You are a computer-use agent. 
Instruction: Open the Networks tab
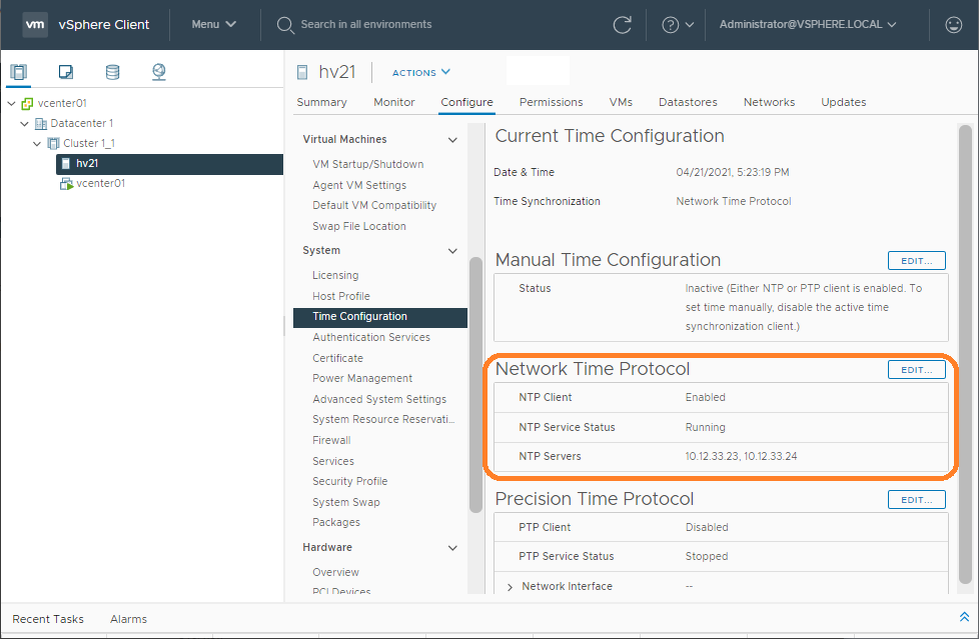tap(769, 102)
